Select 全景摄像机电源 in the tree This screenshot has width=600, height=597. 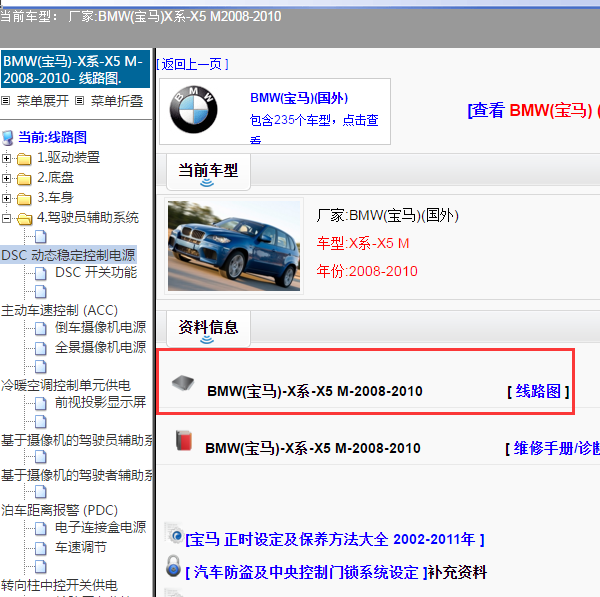[101, 347]
